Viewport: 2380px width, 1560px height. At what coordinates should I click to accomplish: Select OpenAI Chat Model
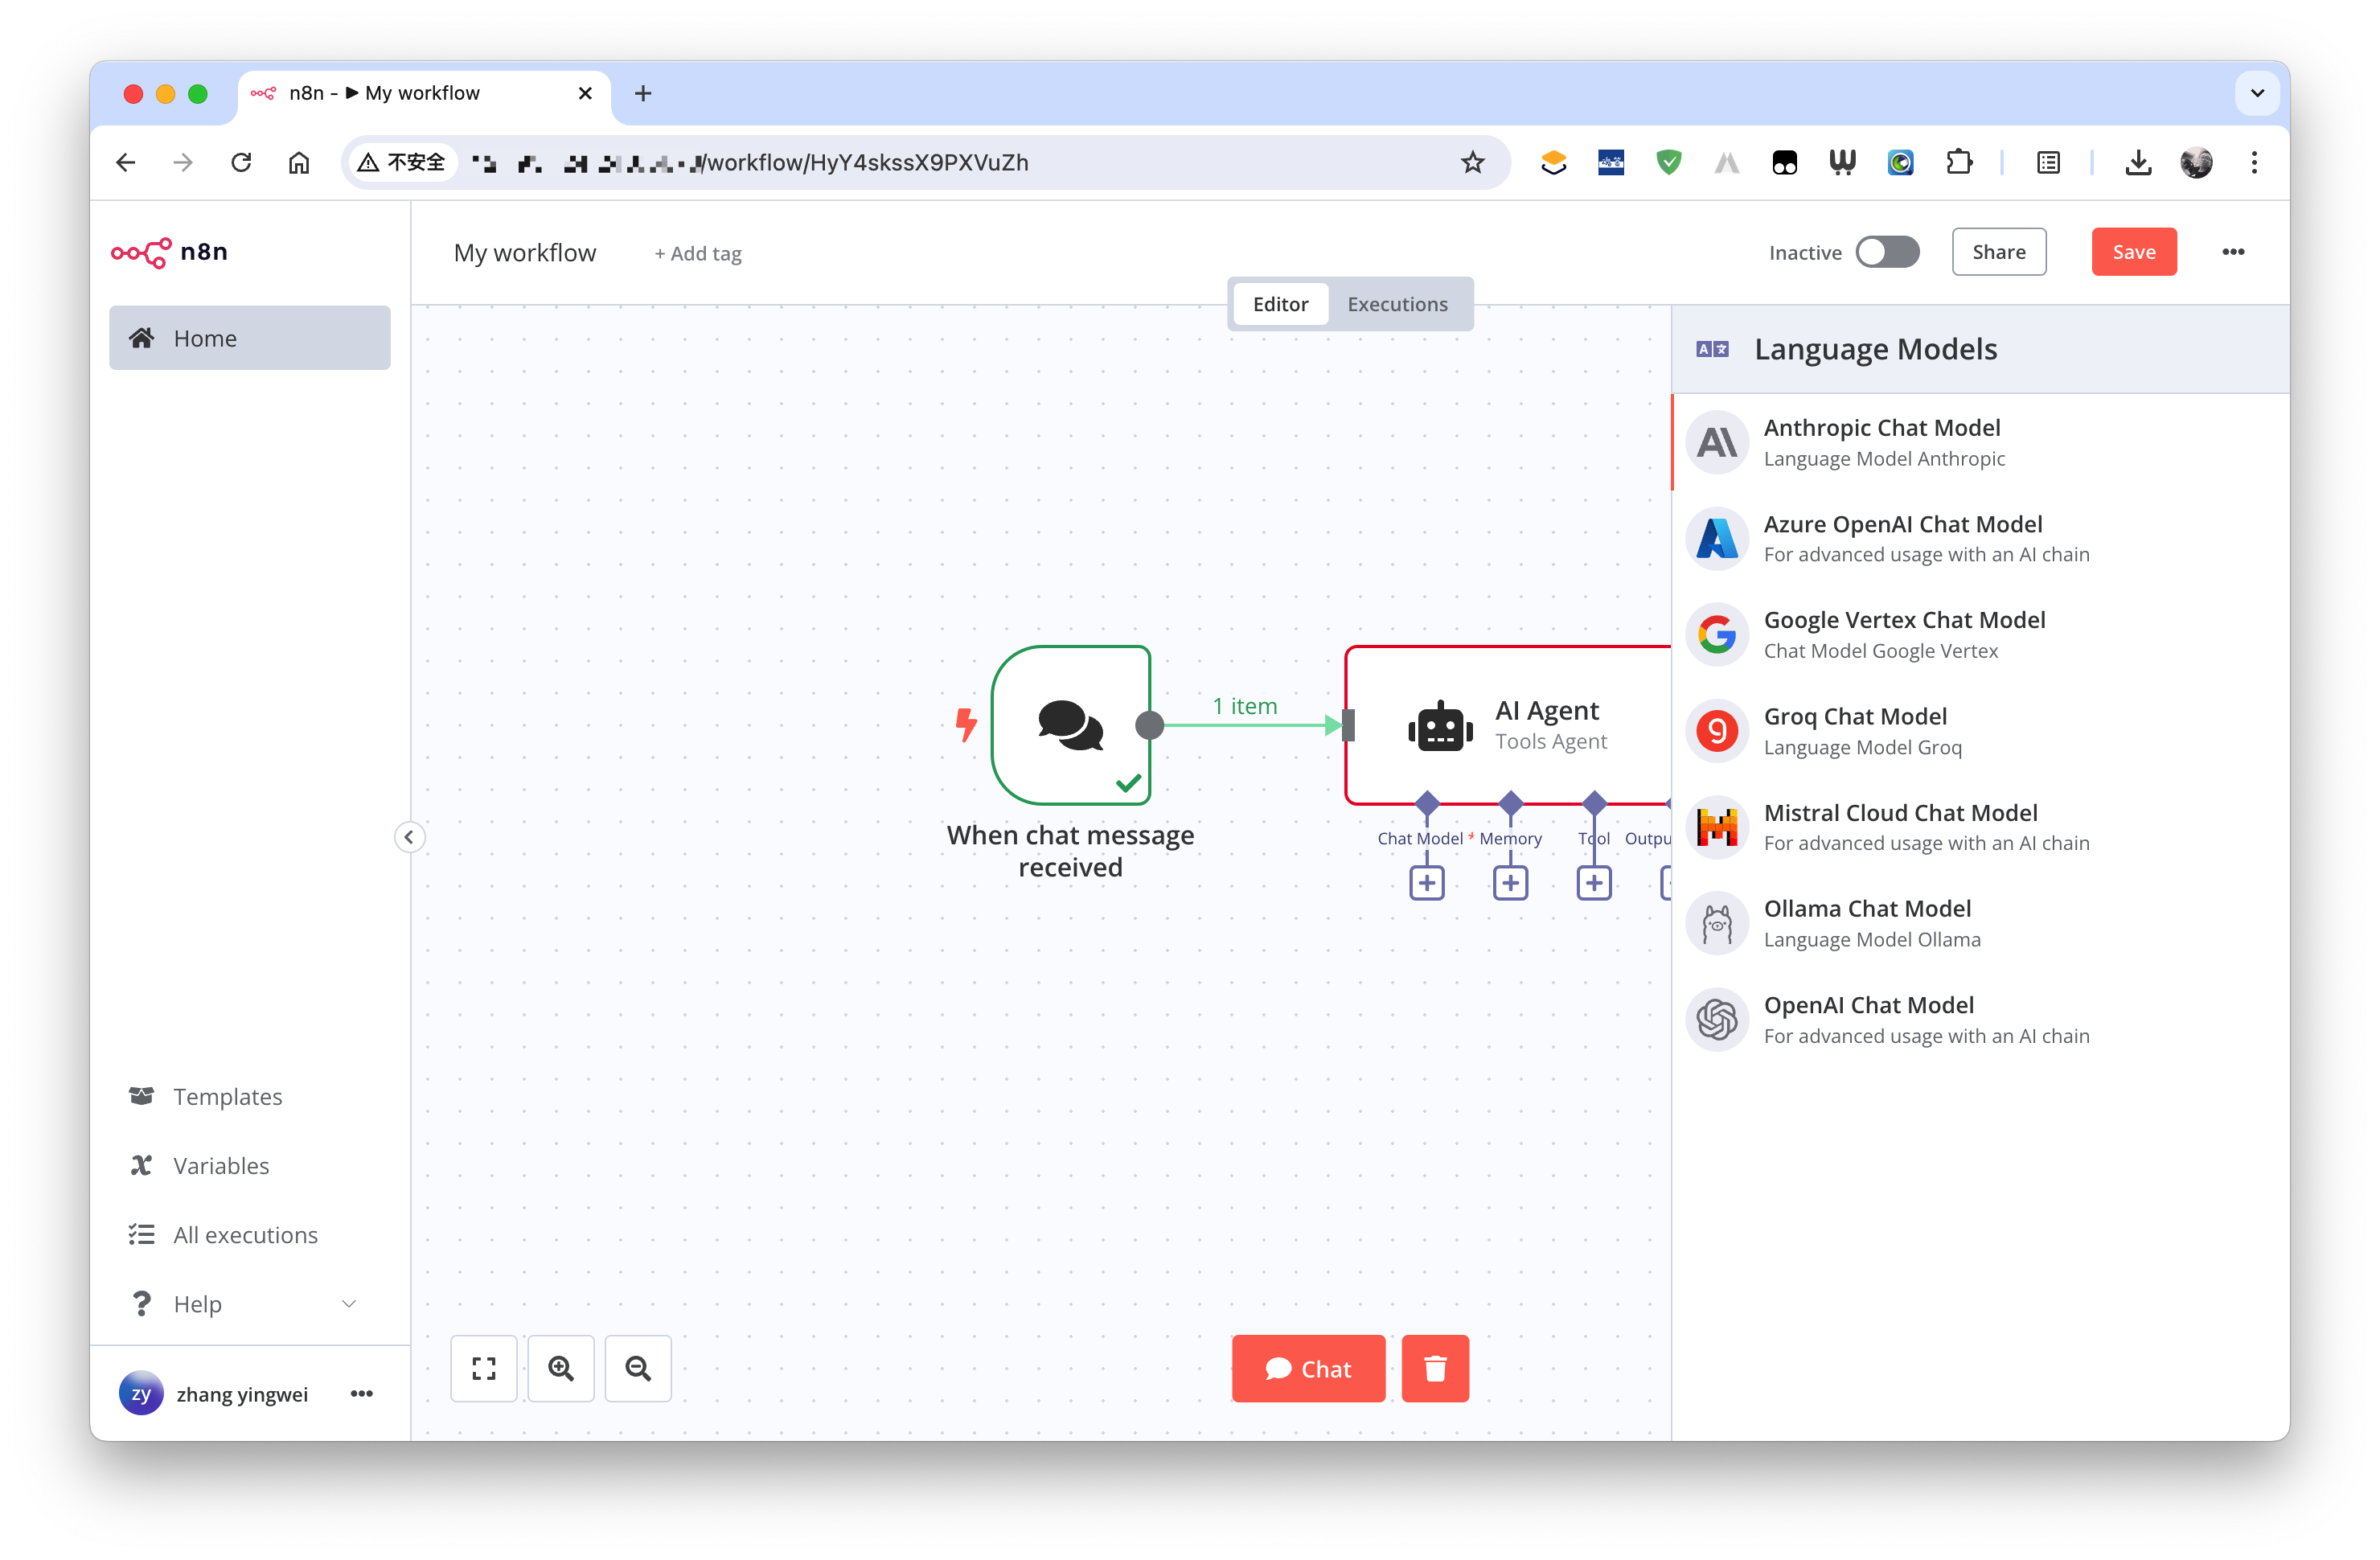pos(1980,1020)
